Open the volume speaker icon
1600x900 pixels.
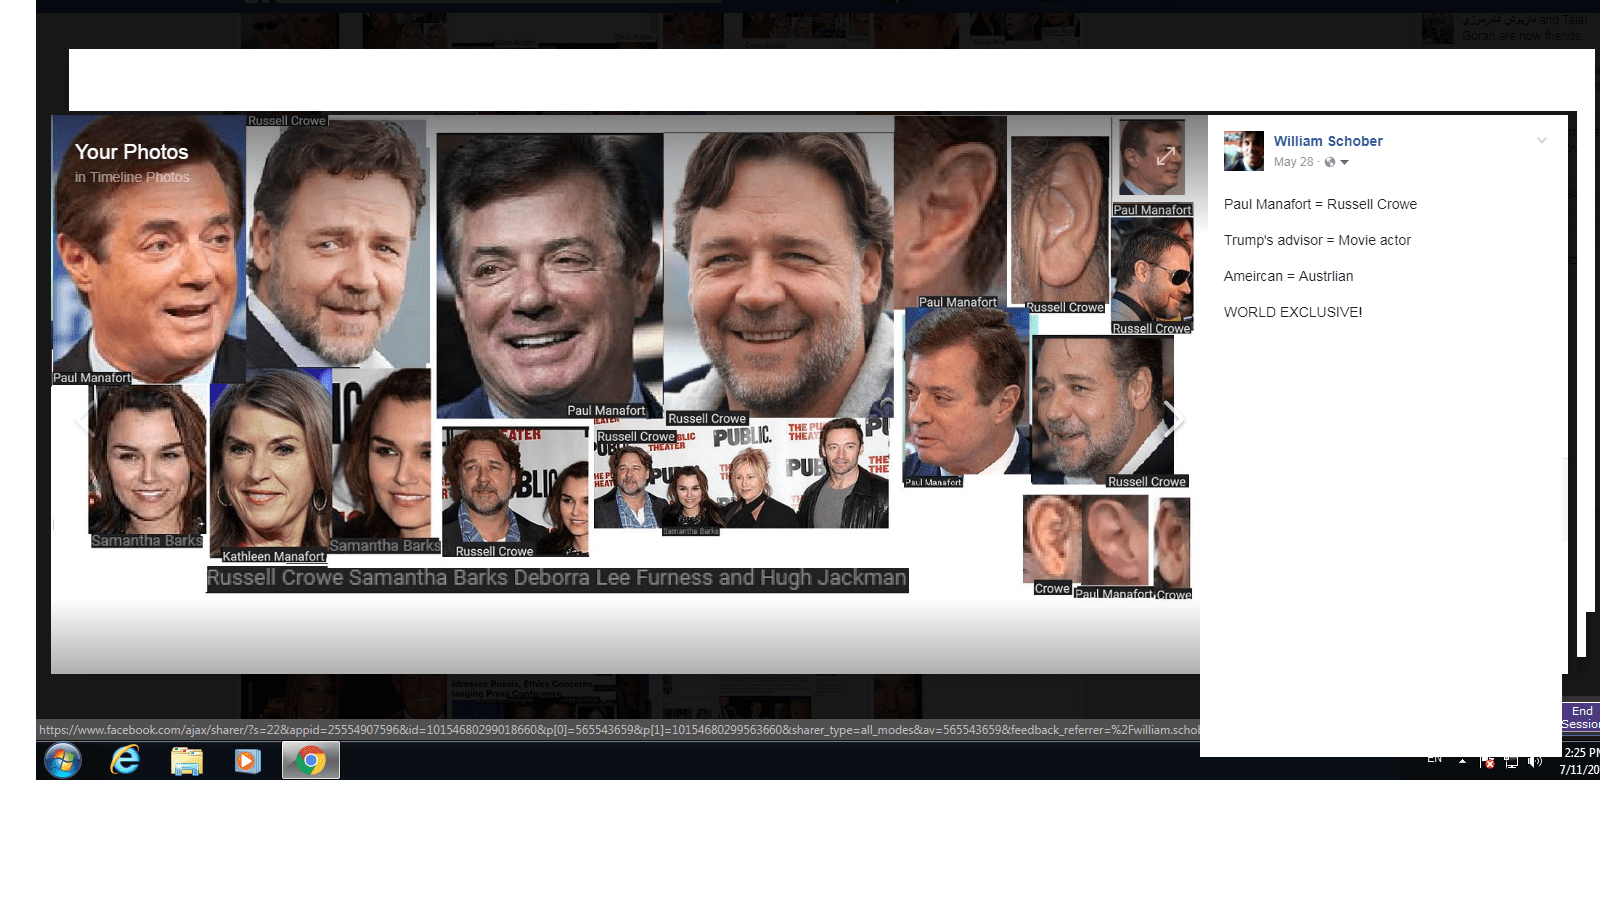[1535, 762]
